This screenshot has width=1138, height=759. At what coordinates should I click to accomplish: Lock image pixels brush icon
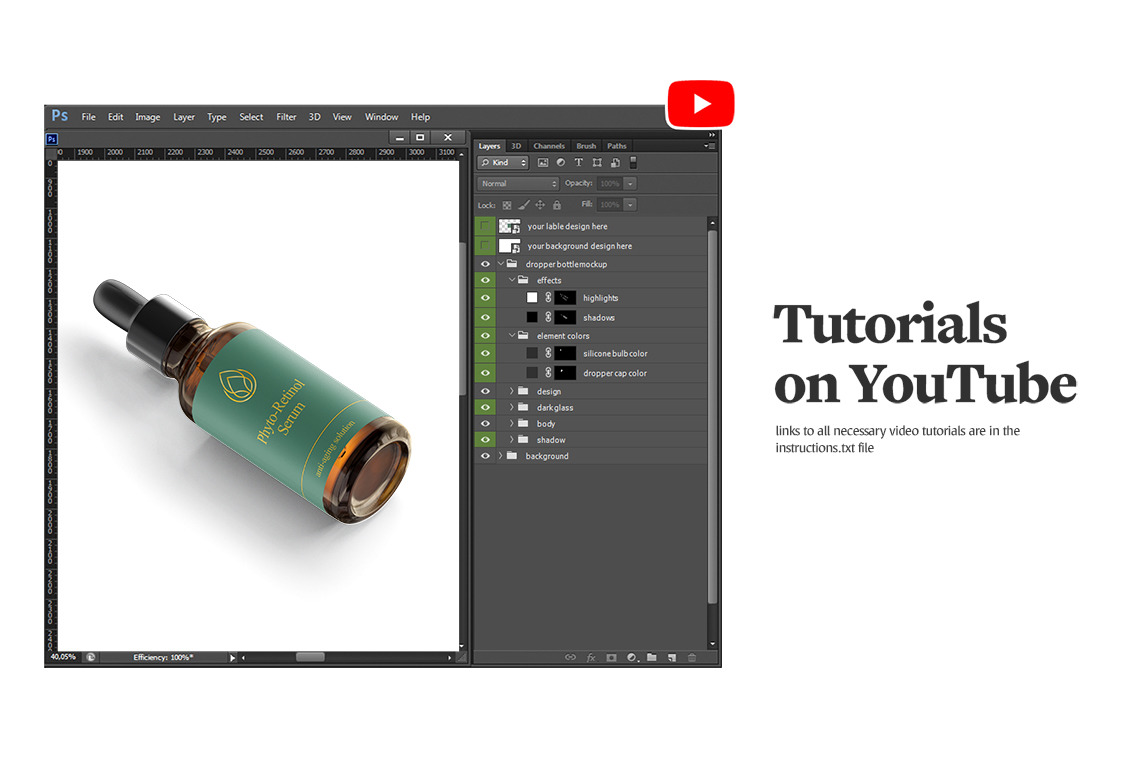click(x=523, y=205)
